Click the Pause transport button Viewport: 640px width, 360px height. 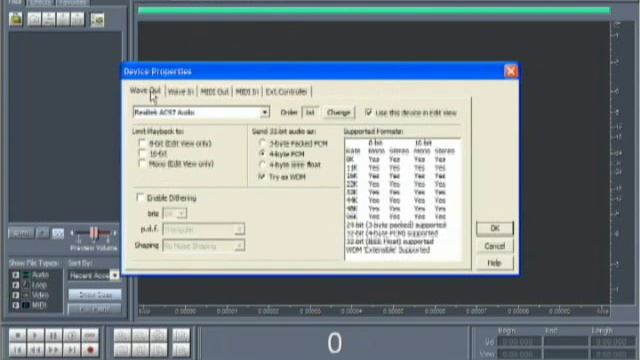(x=53, y=336)
